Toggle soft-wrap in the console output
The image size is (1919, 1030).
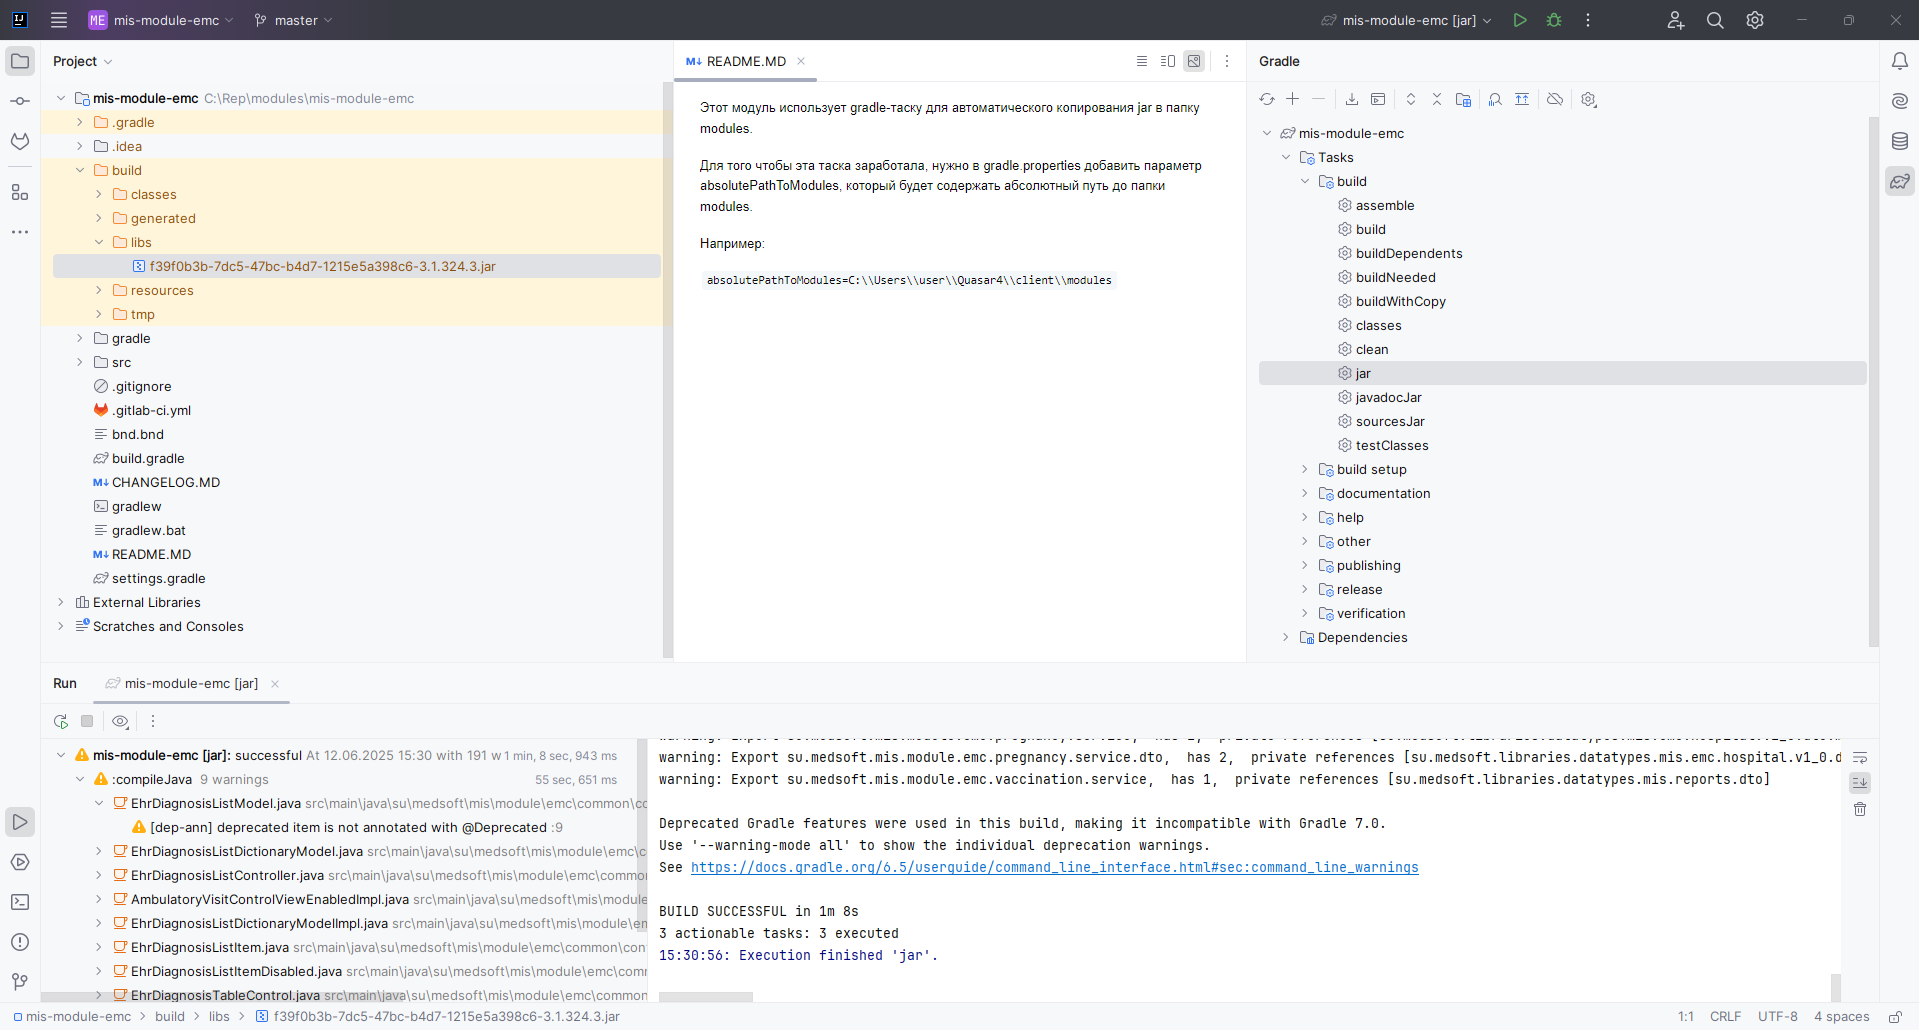point(1860,758)
